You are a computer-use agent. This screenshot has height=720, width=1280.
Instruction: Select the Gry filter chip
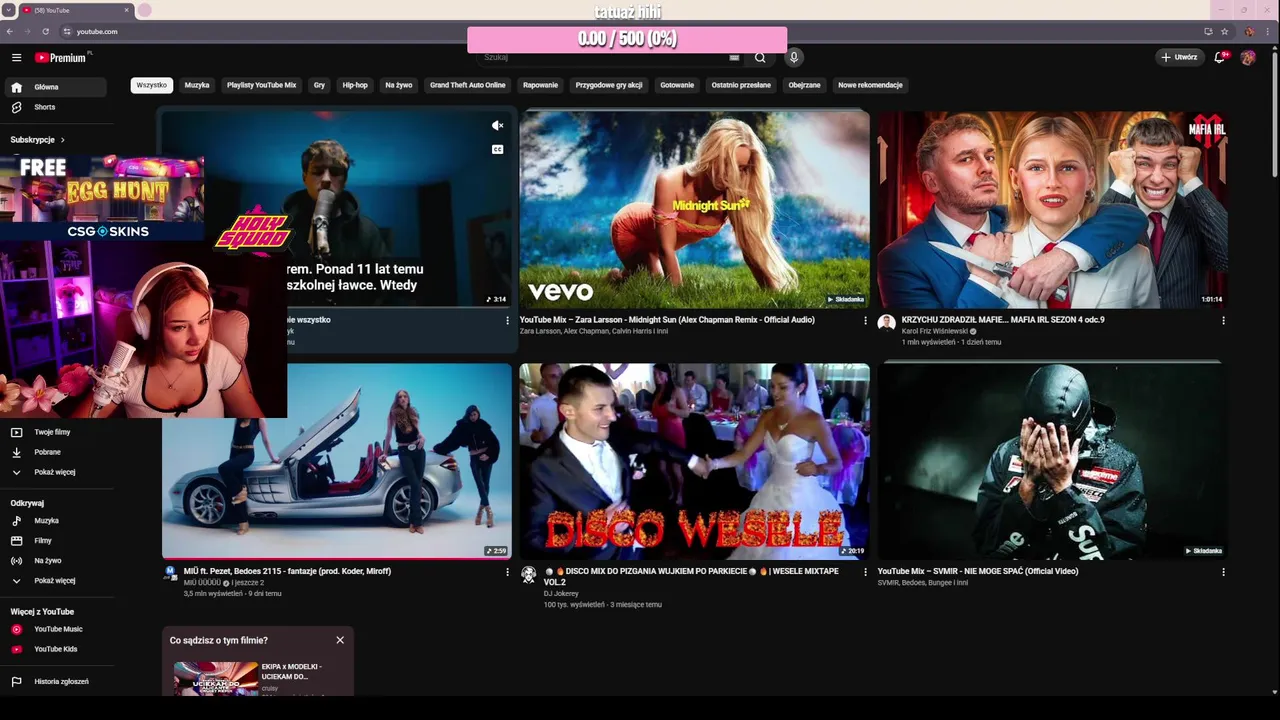pyautogui.click(x=319, y=86)
